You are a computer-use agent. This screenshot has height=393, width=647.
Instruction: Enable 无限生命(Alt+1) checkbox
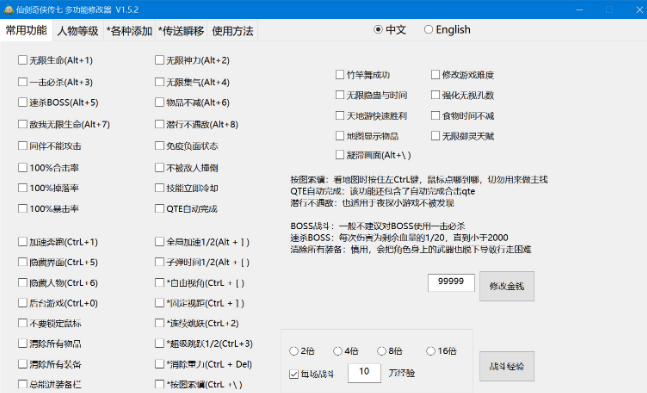click(x=23, y=60)
